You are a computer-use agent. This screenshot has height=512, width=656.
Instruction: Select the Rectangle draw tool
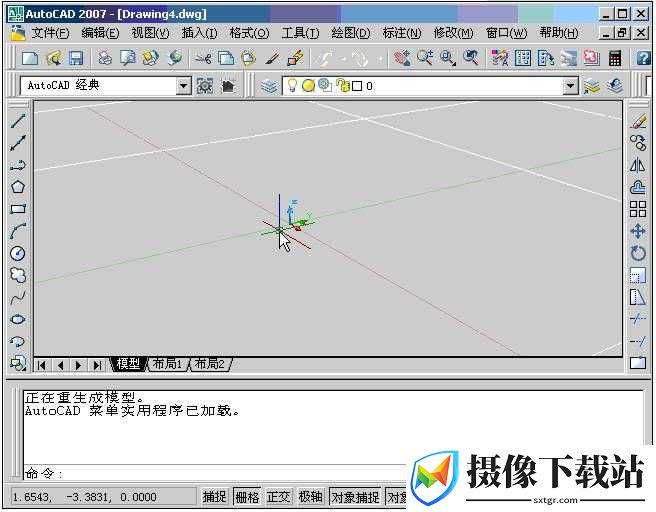pos(18,209)
